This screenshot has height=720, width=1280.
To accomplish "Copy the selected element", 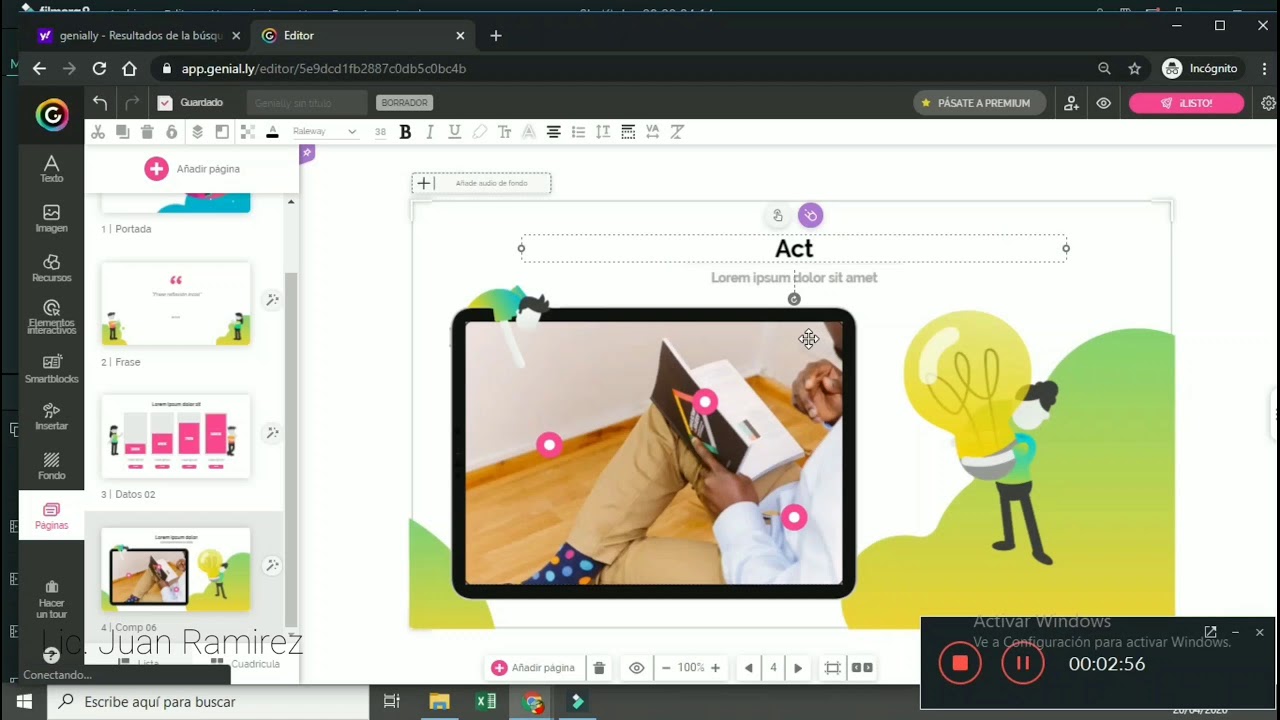I will click(x=122, y=132).
